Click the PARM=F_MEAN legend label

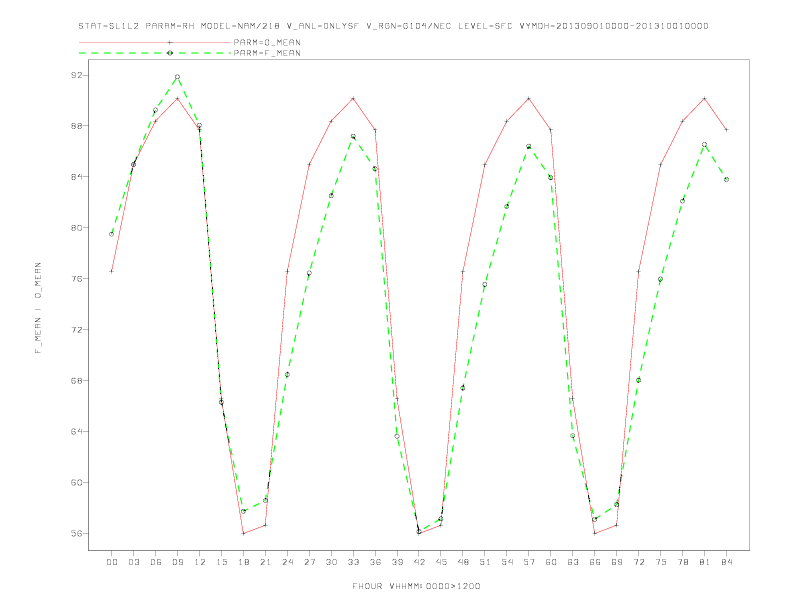(x=267, y=53)
